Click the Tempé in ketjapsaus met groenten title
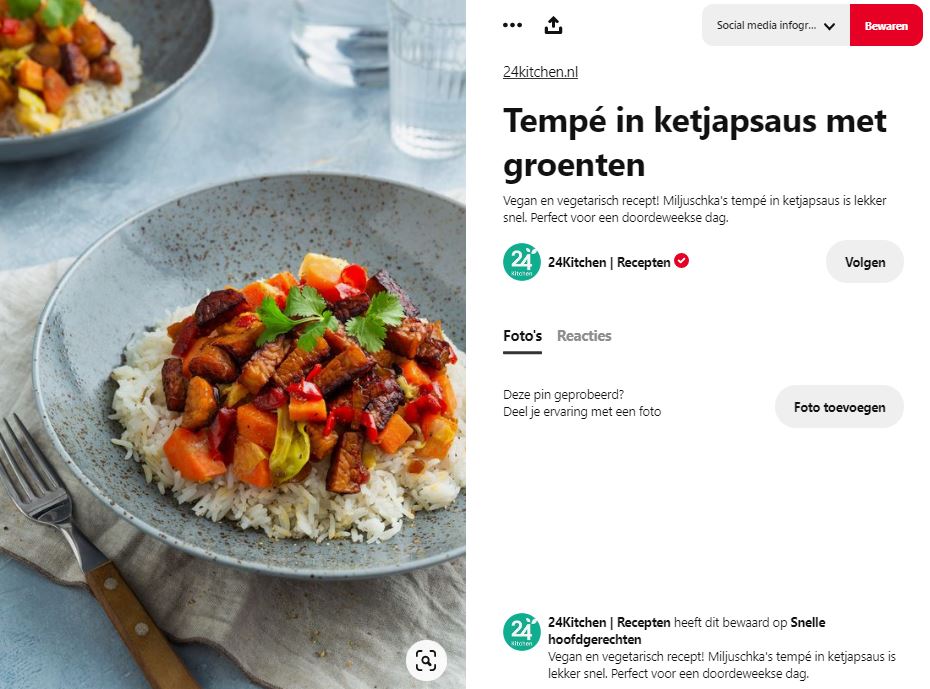 click(x=695, y=143)
